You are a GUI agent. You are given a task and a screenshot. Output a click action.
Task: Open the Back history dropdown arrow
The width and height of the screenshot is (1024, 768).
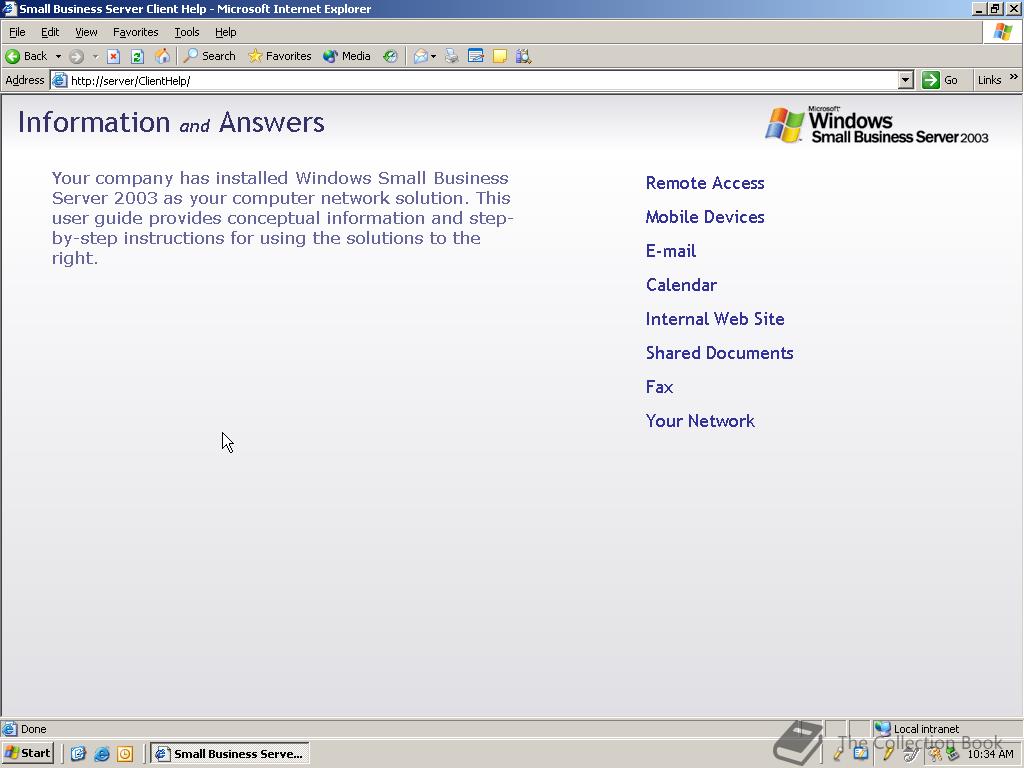pos(58,56)
